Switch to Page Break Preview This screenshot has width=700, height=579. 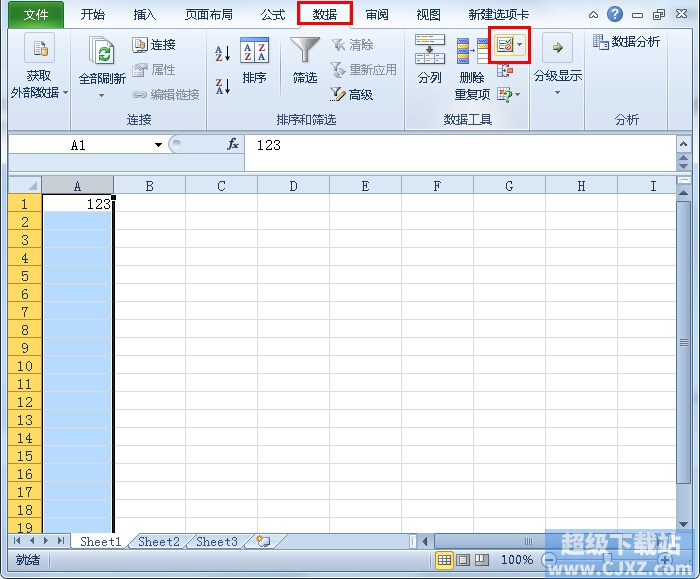[482, 559]
